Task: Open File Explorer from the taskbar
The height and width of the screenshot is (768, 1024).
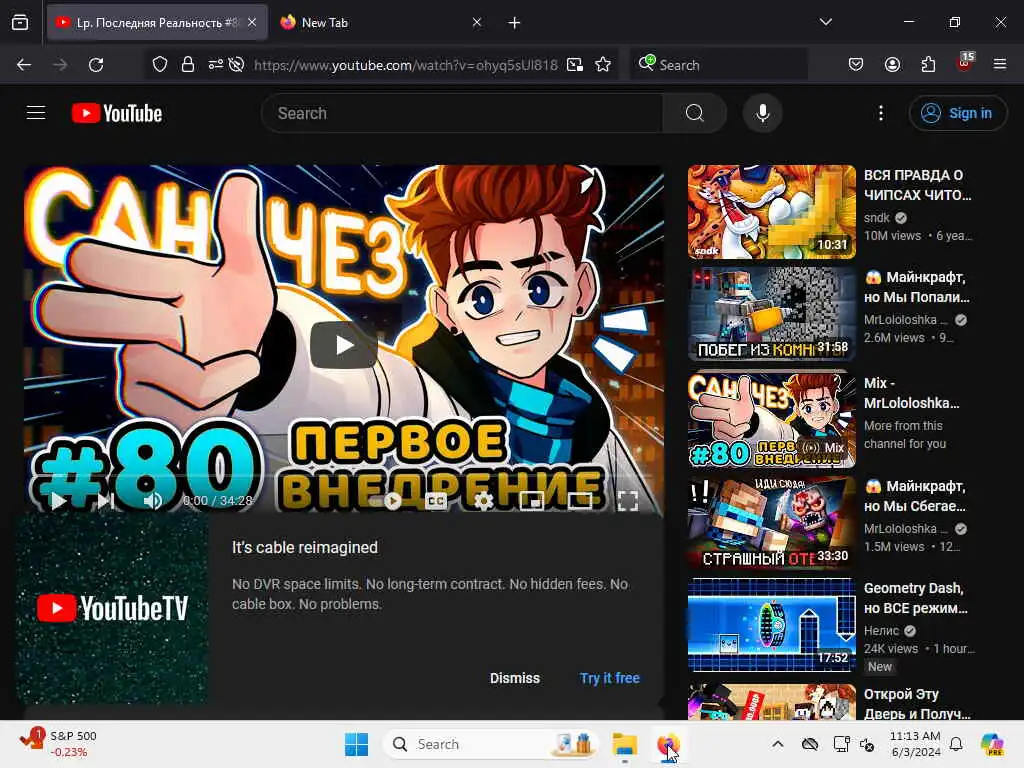Action: [x=624, y=744]
